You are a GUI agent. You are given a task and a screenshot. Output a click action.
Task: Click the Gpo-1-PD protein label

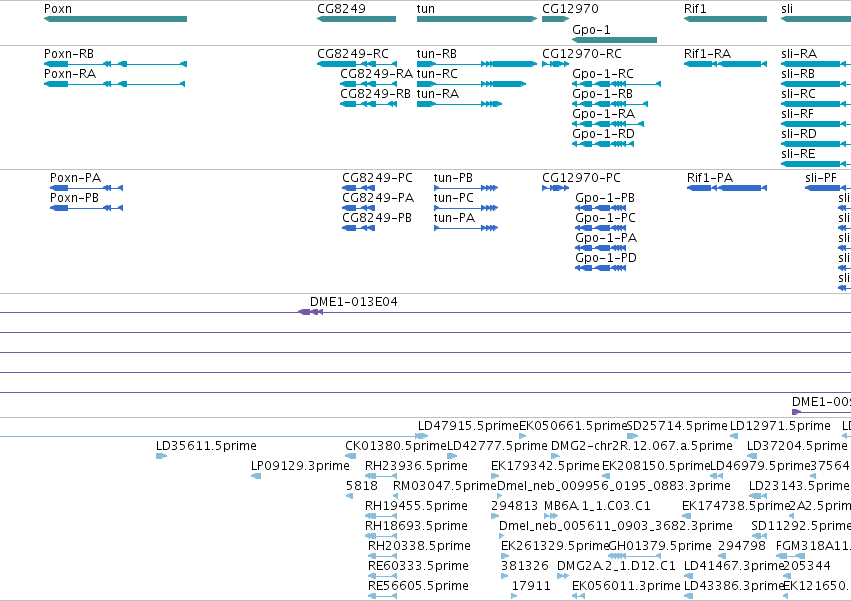(606, 258)
